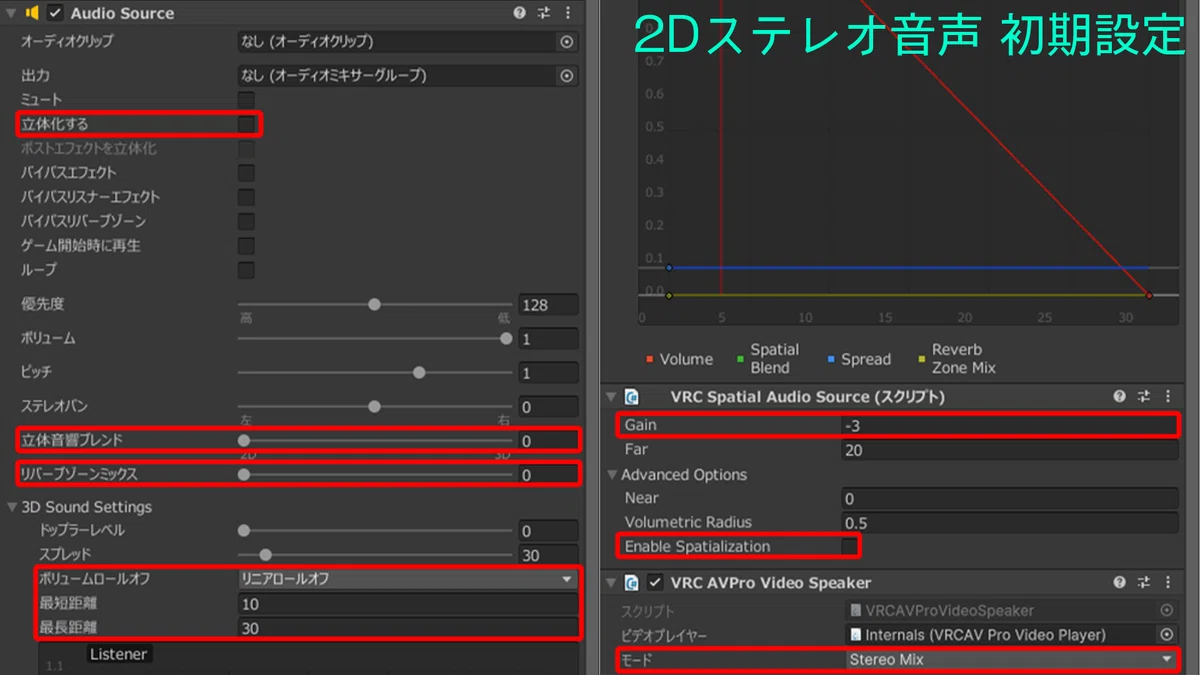Image resolution: width=1200 pixels, height=675 pixels.
Task: Click the Far value field
Action: (1010, 451)
